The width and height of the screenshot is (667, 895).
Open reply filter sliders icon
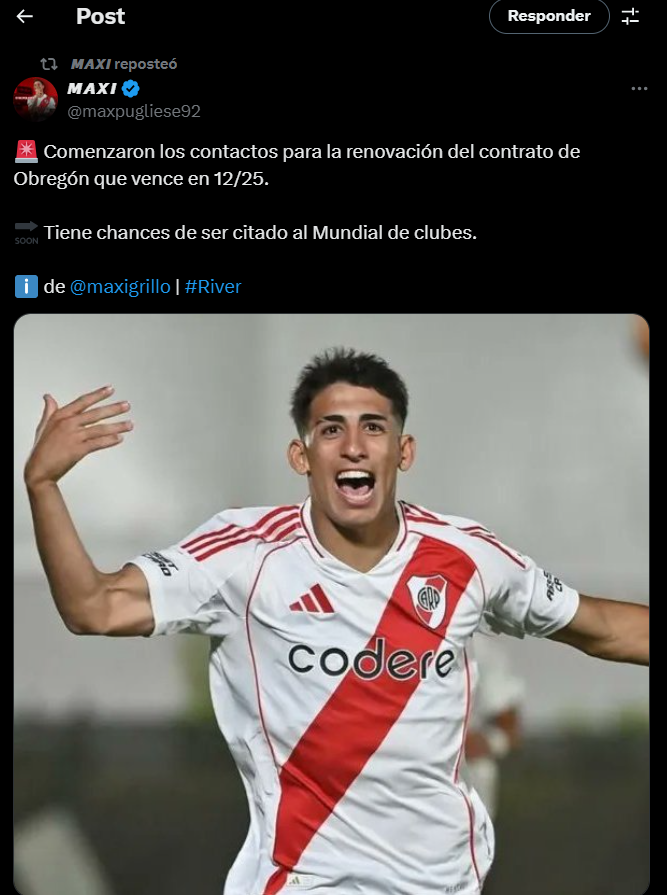click(x=630, y=17)
